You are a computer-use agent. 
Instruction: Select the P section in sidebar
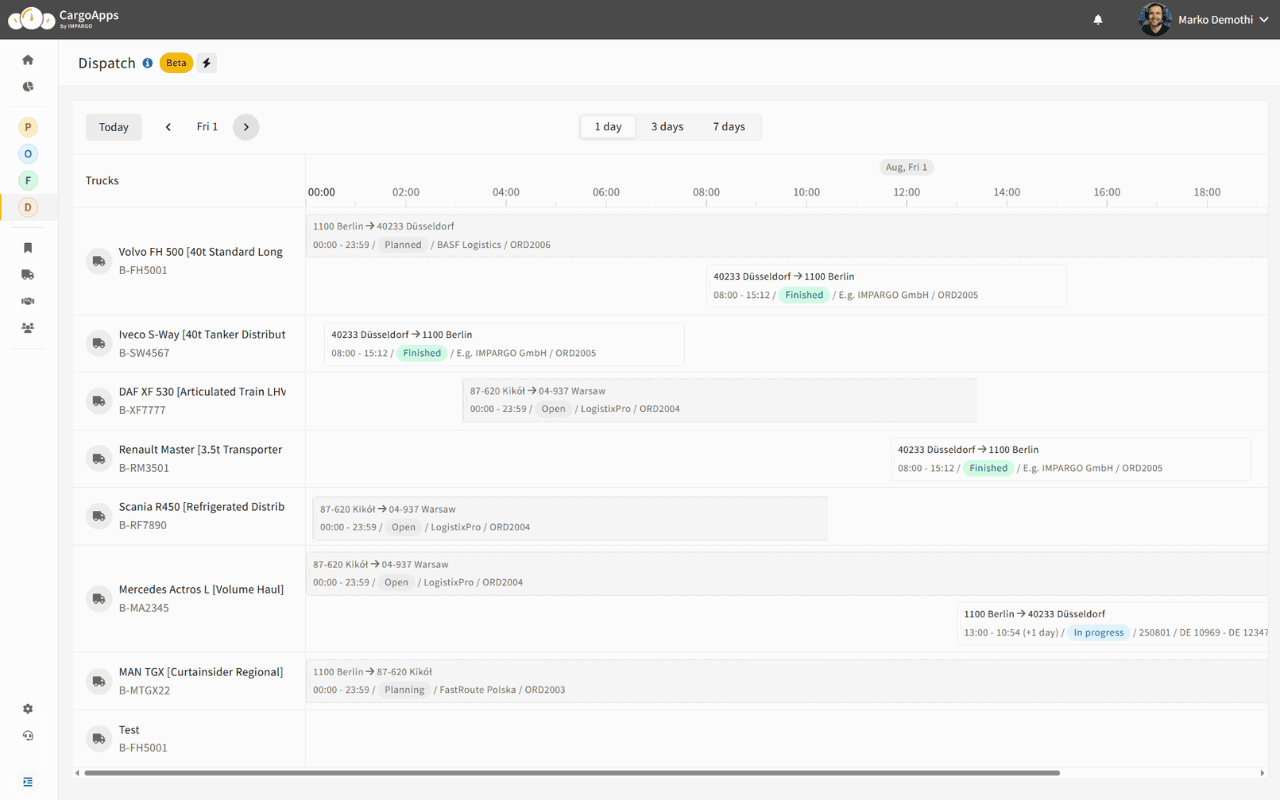tap(27, 127)
